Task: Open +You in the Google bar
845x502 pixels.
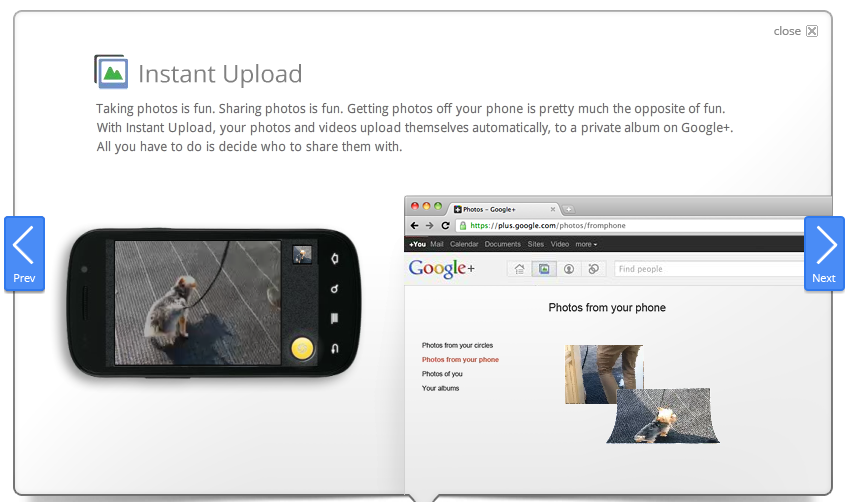Action: 417,244
